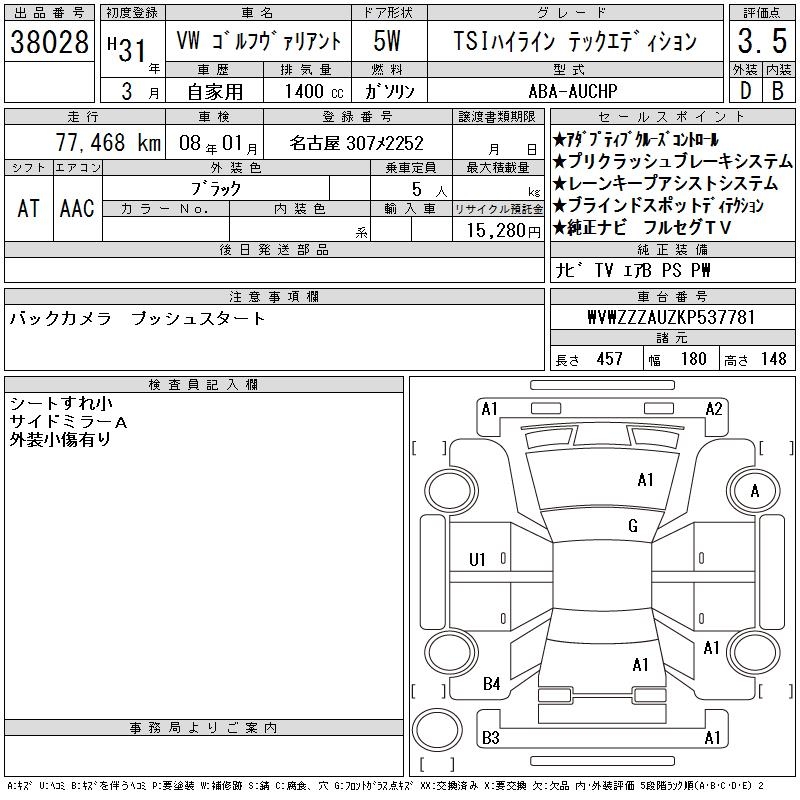The height and width of the screenshot is (800, 800).
Task: Select the chassis number WVWZZZAUZKP537781
Action: (671, 317)
